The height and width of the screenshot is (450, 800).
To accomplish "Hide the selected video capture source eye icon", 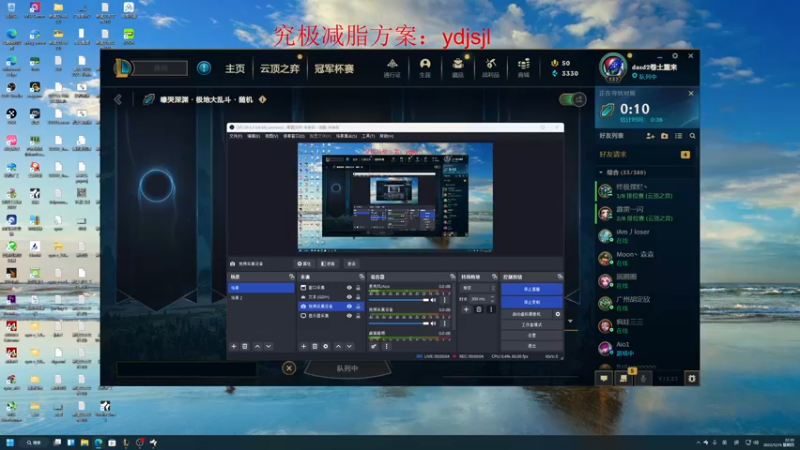I will [349, 306].
